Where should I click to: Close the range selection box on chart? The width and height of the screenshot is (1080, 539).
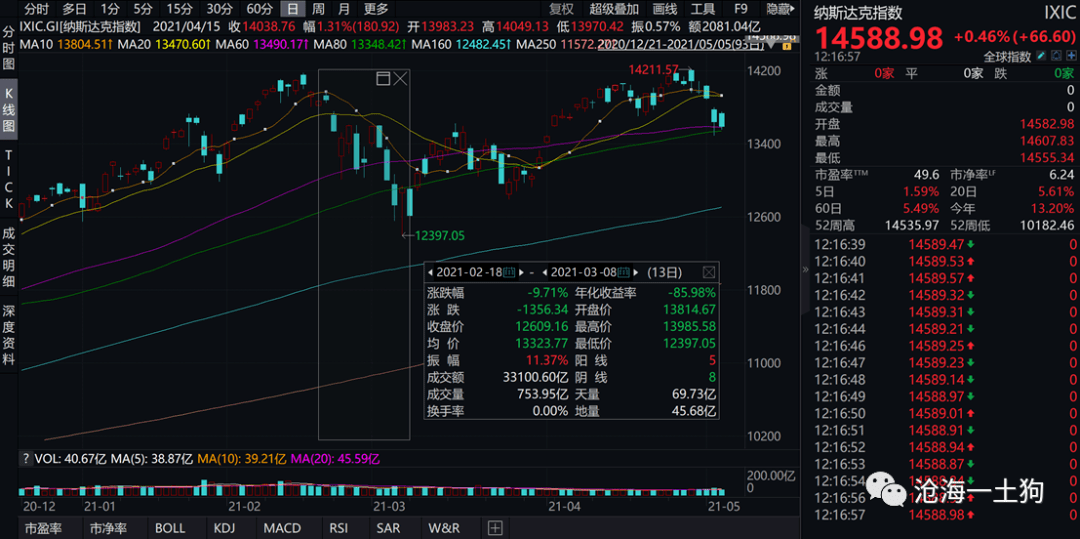(400, 78)
